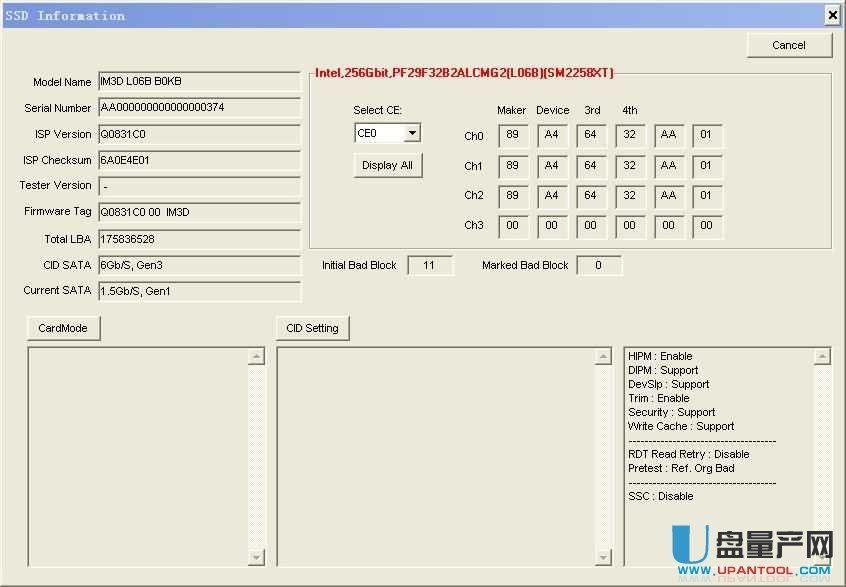Click scroll up arrow in features list

(x=822, y=357)
